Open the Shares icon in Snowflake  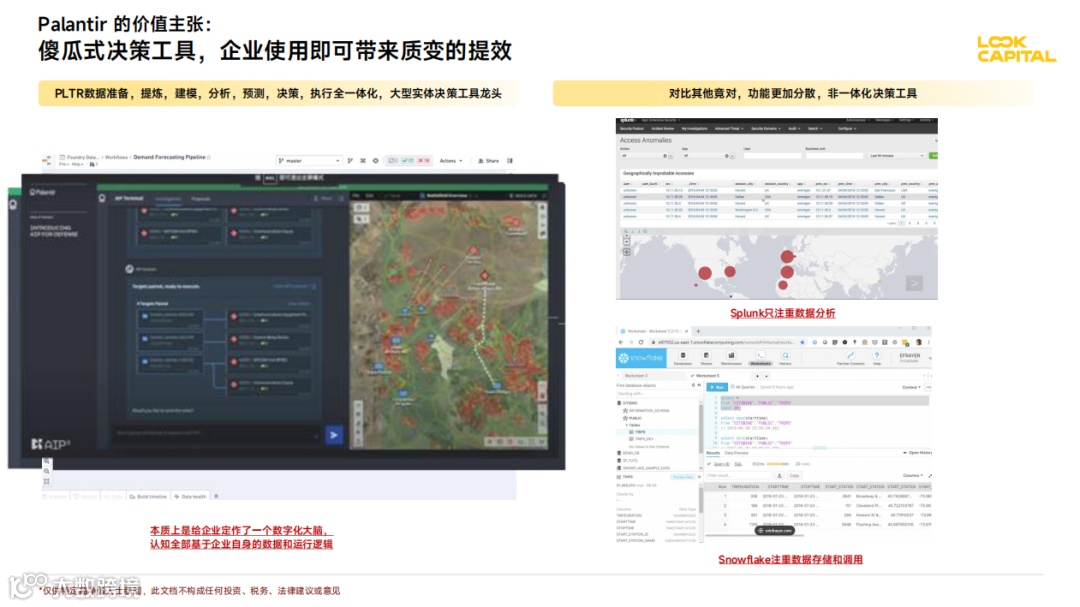[706, 358]
